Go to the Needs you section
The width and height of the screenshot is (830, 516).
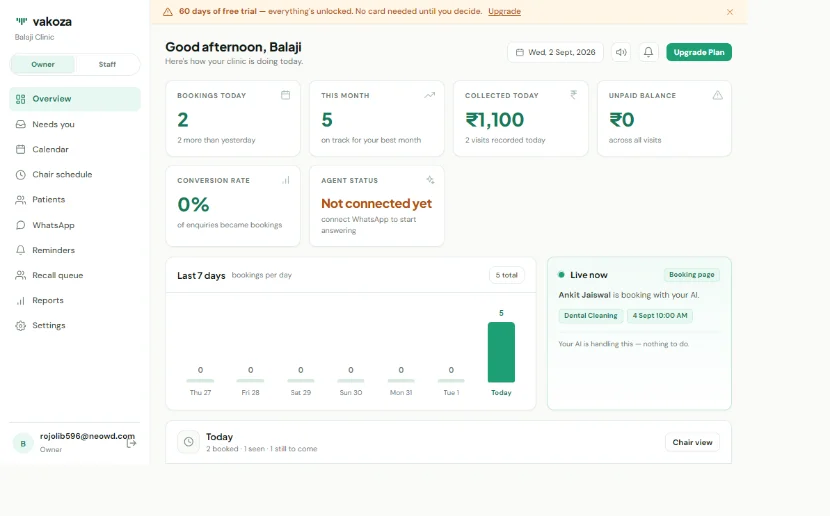75,124
